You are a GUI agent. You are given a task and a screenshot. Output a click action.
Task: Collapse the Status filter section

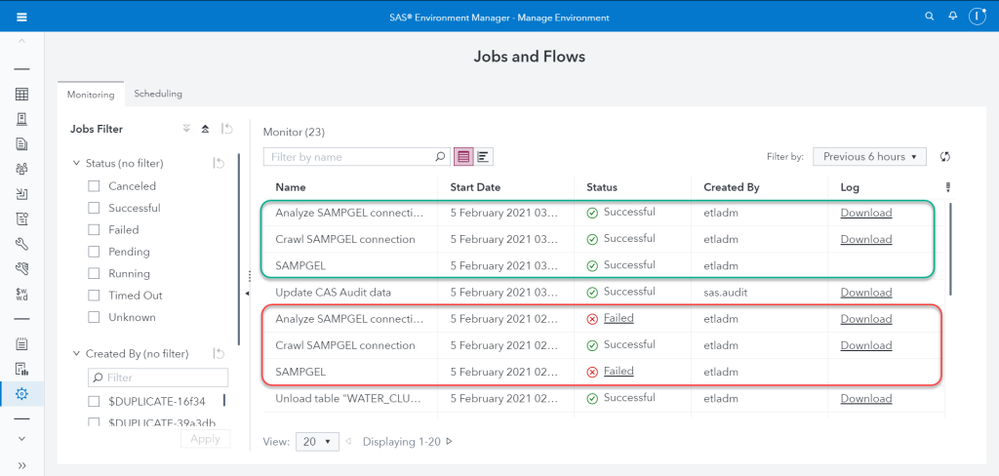pos(77,163)
